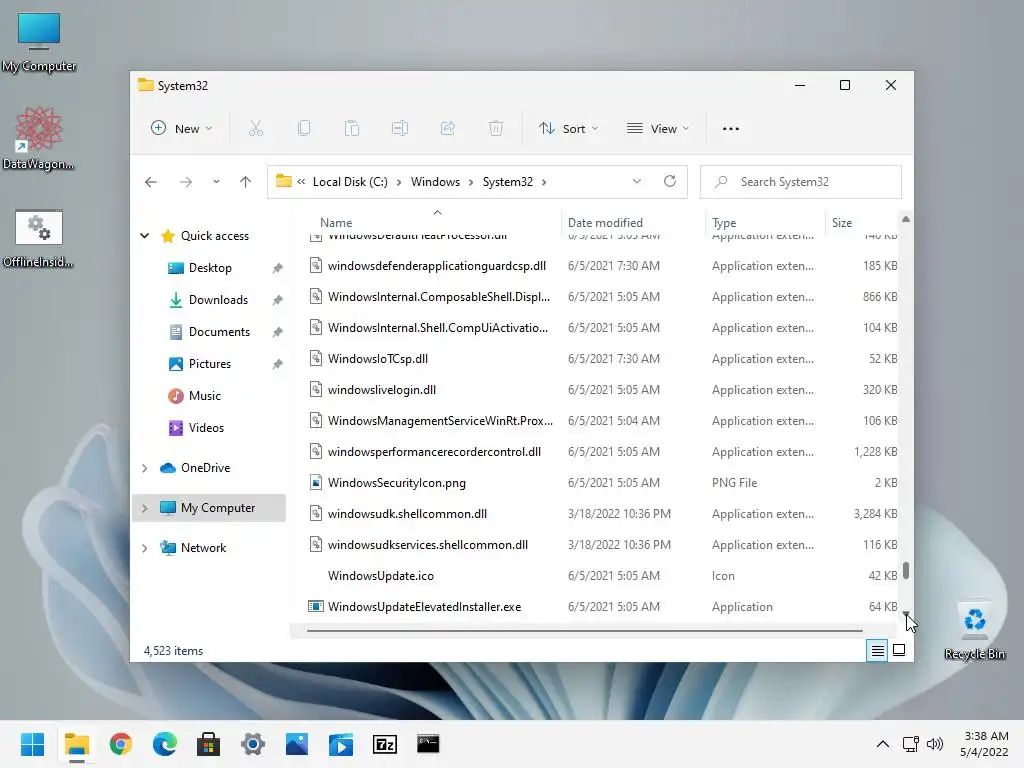Go forward with the right arrow

(x=186, y=182)
